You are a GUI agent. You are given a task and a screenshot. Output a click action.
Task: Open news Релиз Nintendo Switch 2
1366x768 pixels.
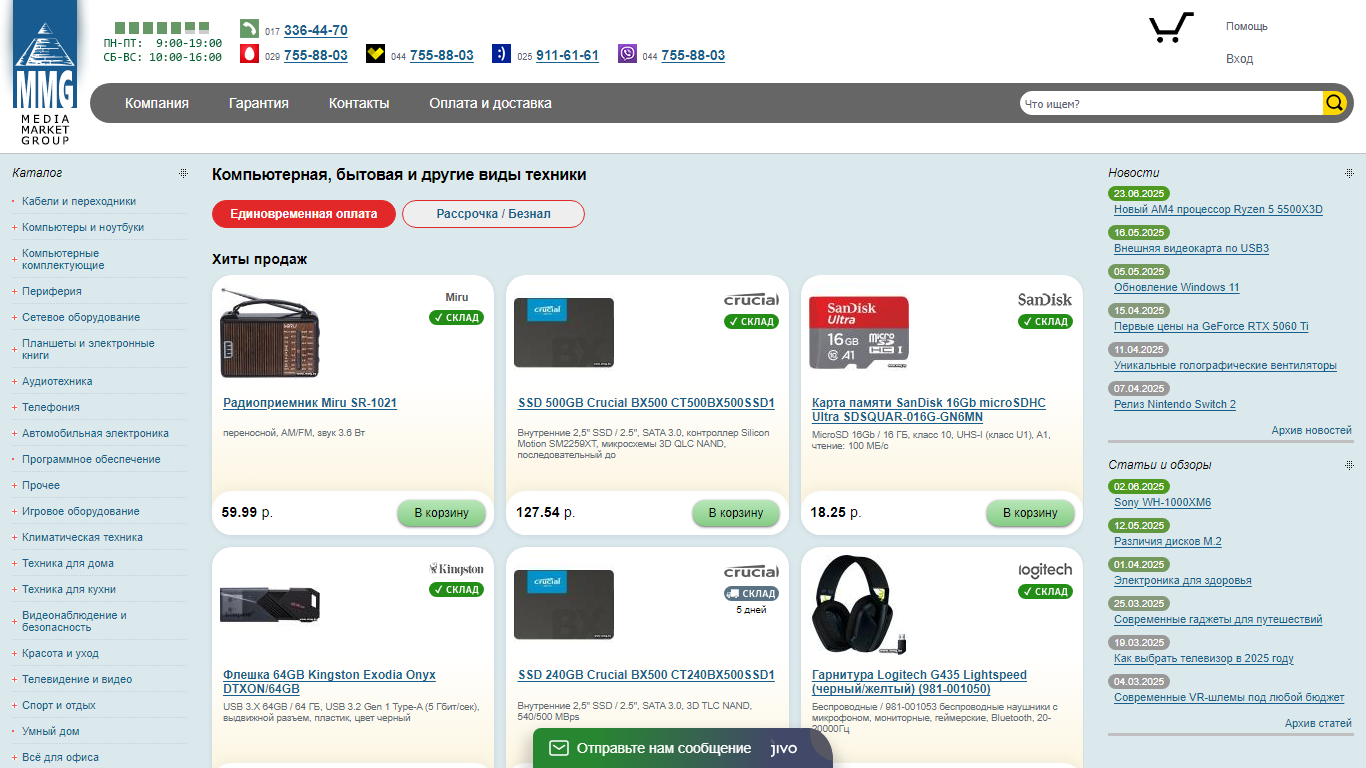pyautogui.click(x=1175, y=404)
